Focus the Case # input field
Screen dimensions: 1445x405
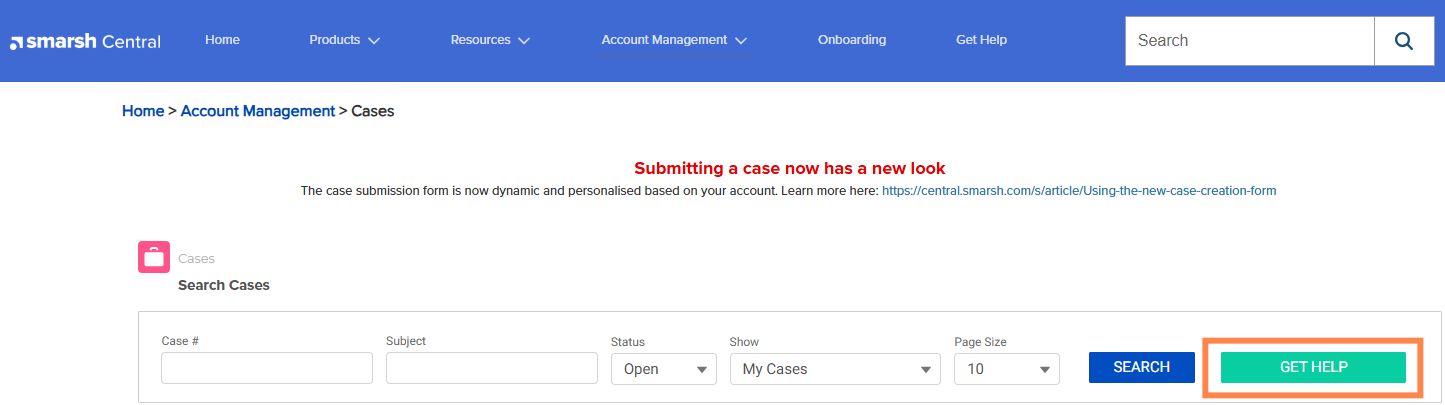267,368
